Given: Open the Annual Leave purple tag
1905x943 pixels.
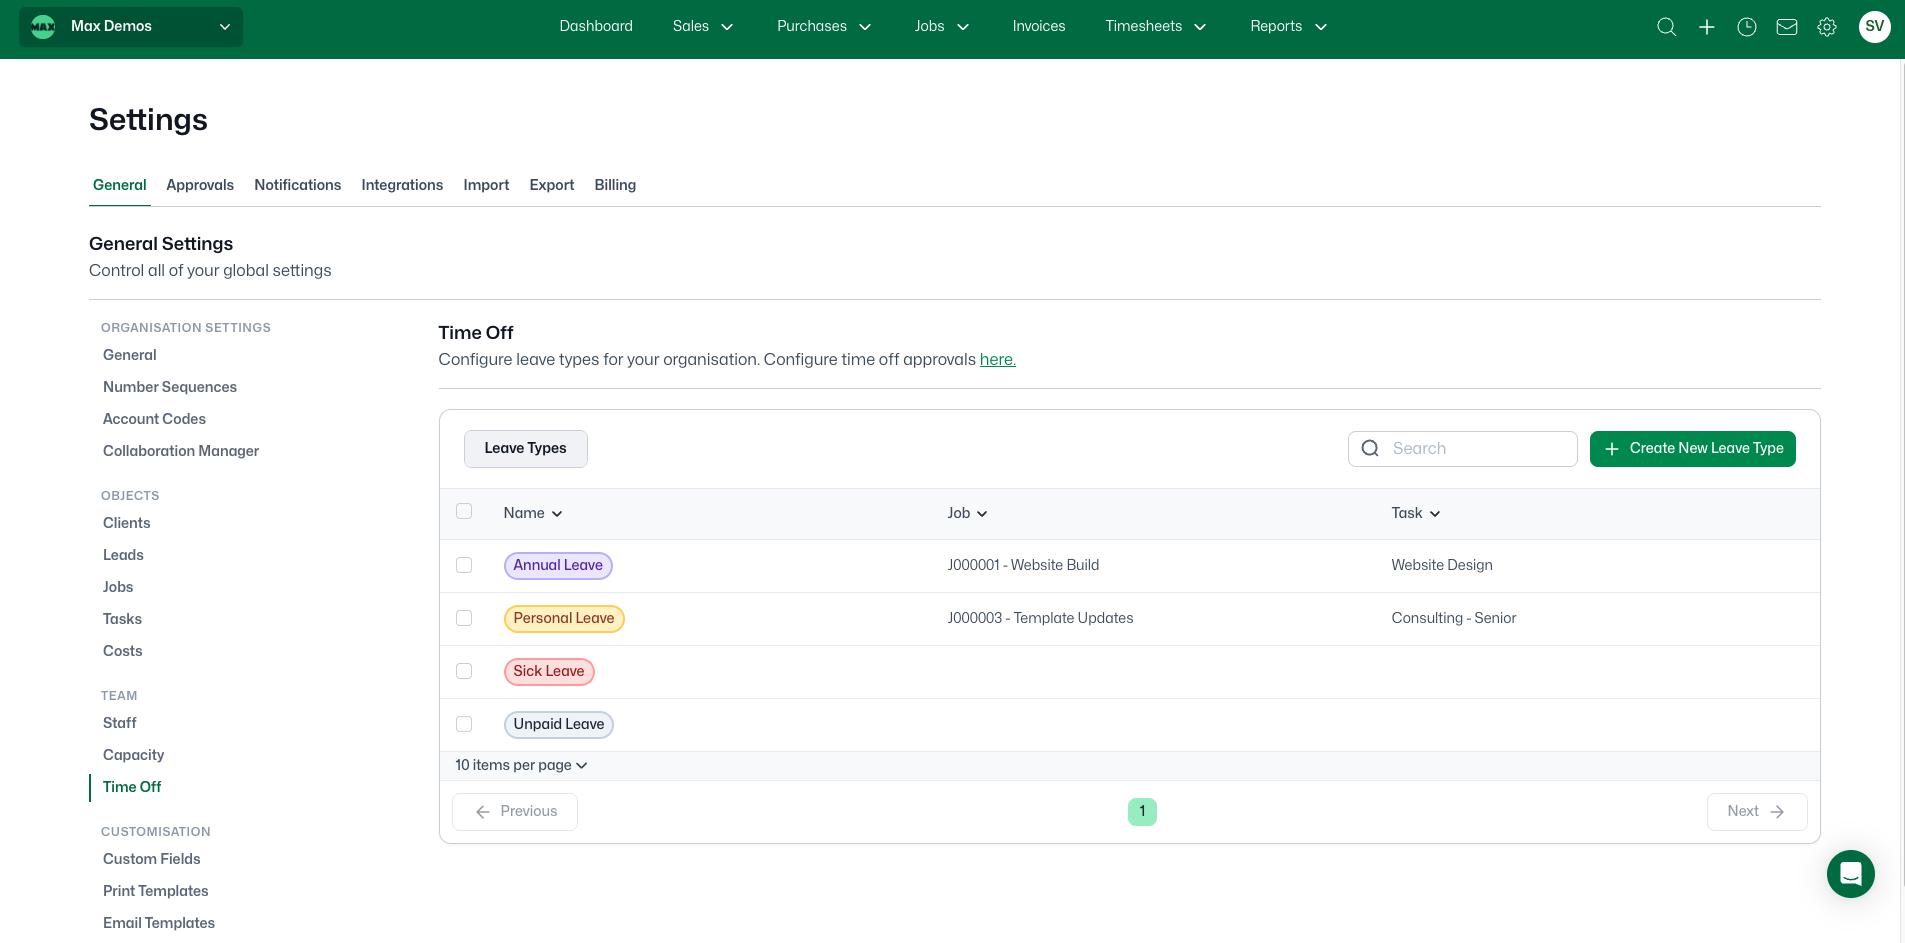Looking at the screenshot, I should pyautogui.click(x=558, y=566).
